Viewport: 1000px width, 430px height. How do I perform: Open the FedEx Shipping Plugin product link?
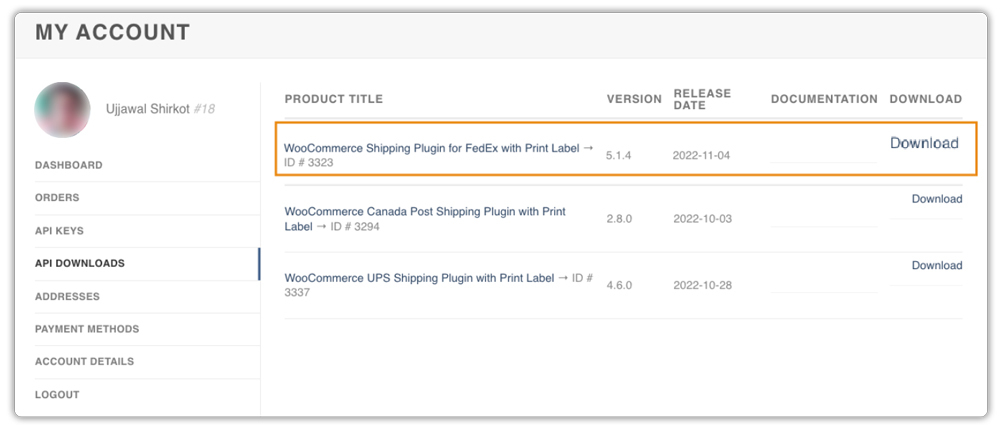coord(432,148)
